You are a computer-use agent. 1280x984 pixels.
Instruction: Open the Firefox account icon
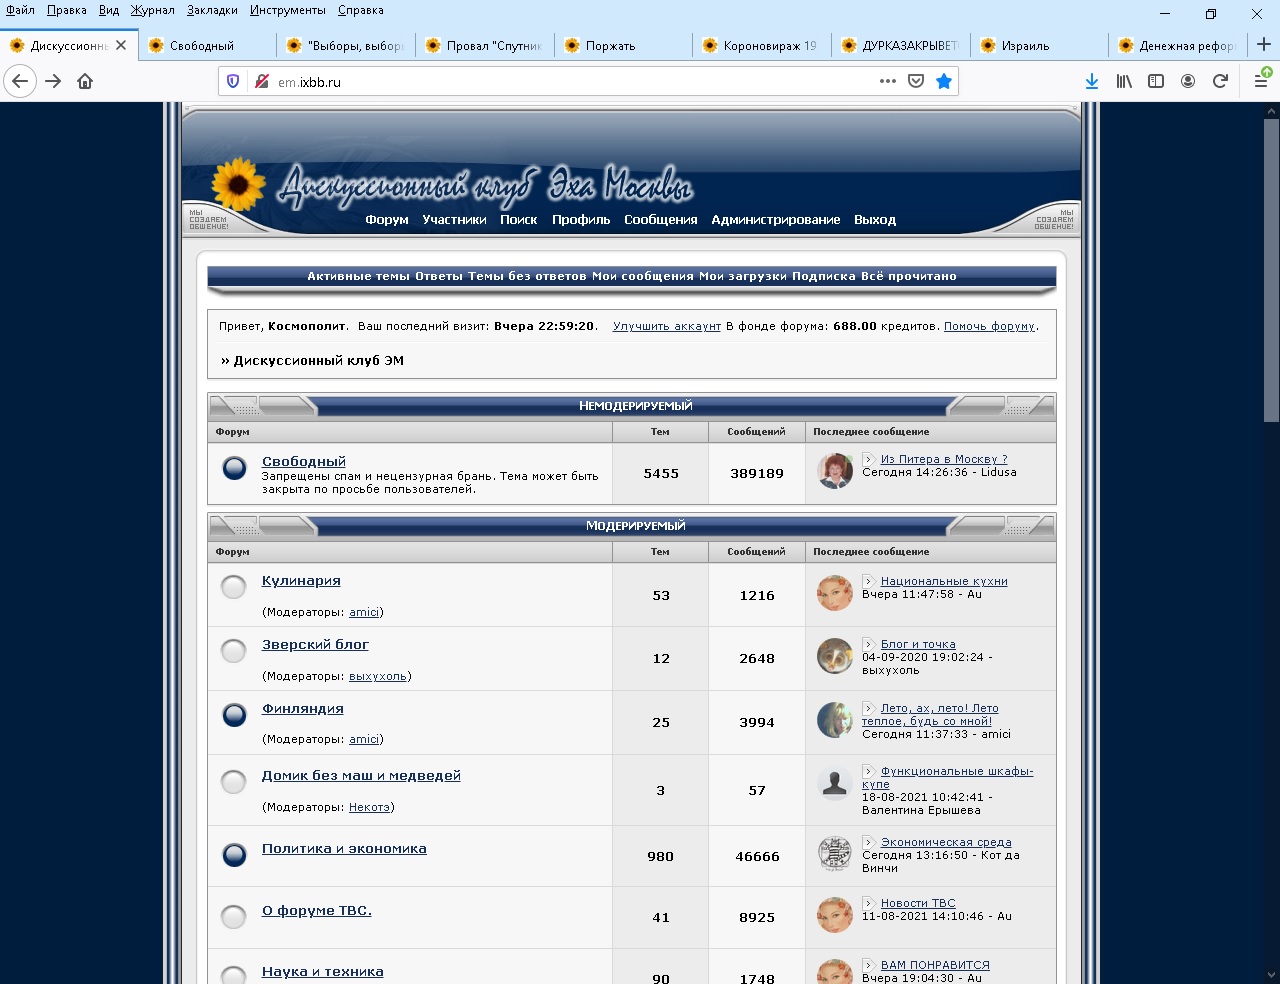click(1188, 81)
